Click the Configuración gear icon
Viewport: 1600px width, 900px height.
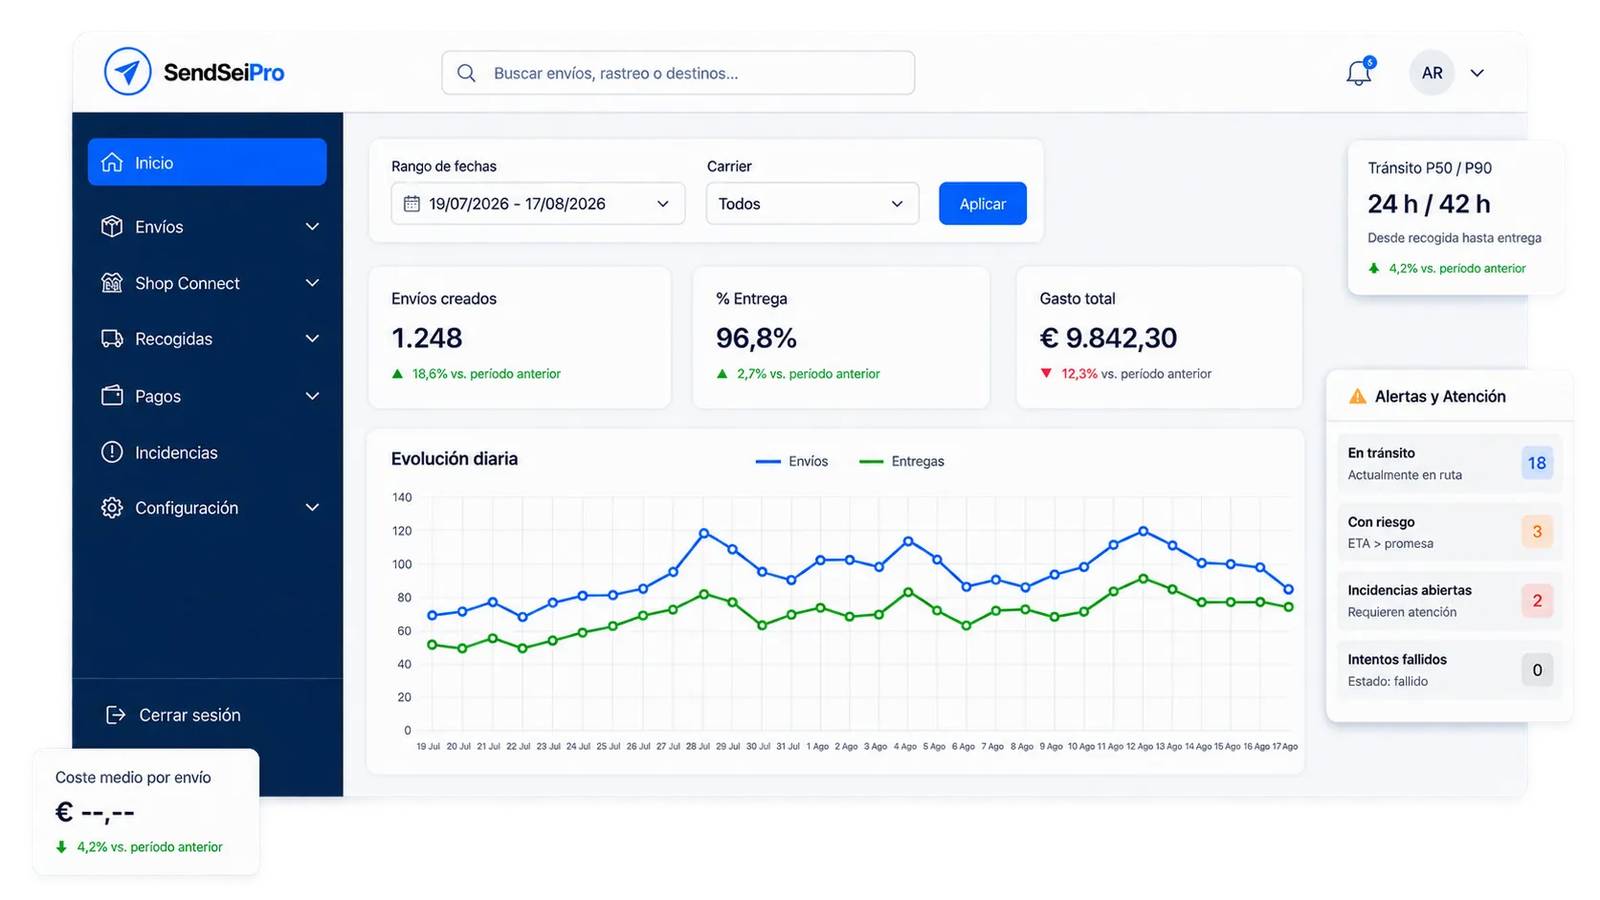point(112,508)
